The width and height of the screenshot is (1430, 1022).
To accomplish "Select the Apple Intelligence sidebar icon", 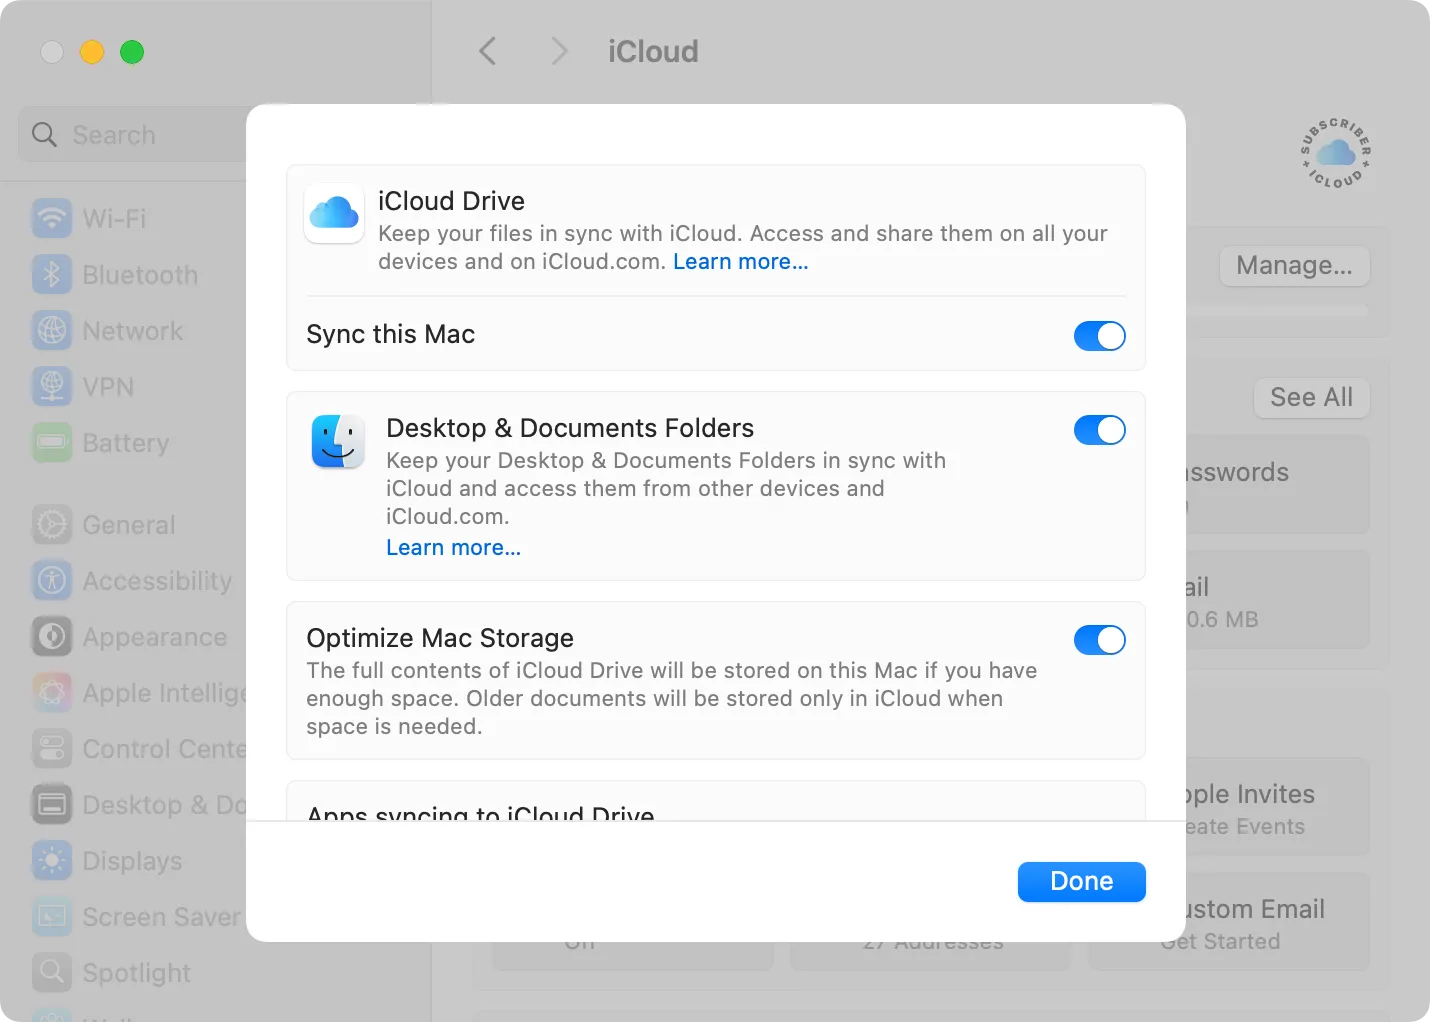I will pos(51,692).
